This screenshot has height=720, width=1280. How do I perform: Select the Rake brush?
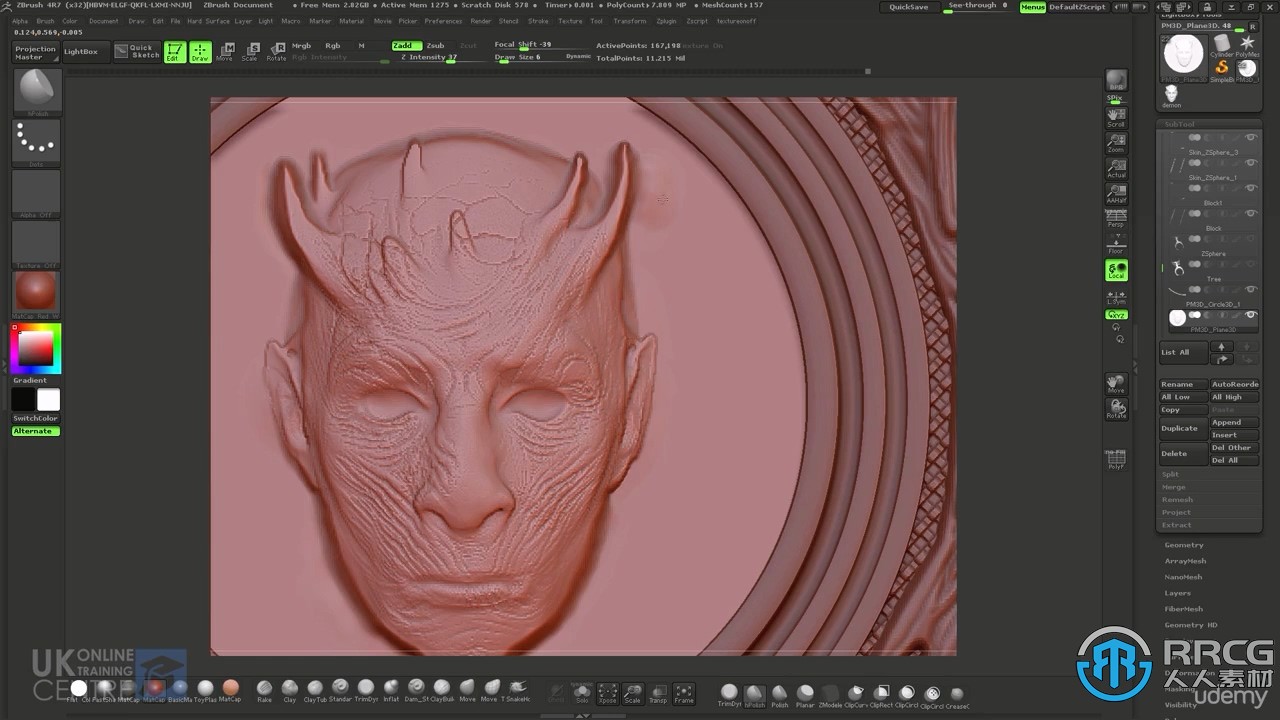[x=264, y=690]
